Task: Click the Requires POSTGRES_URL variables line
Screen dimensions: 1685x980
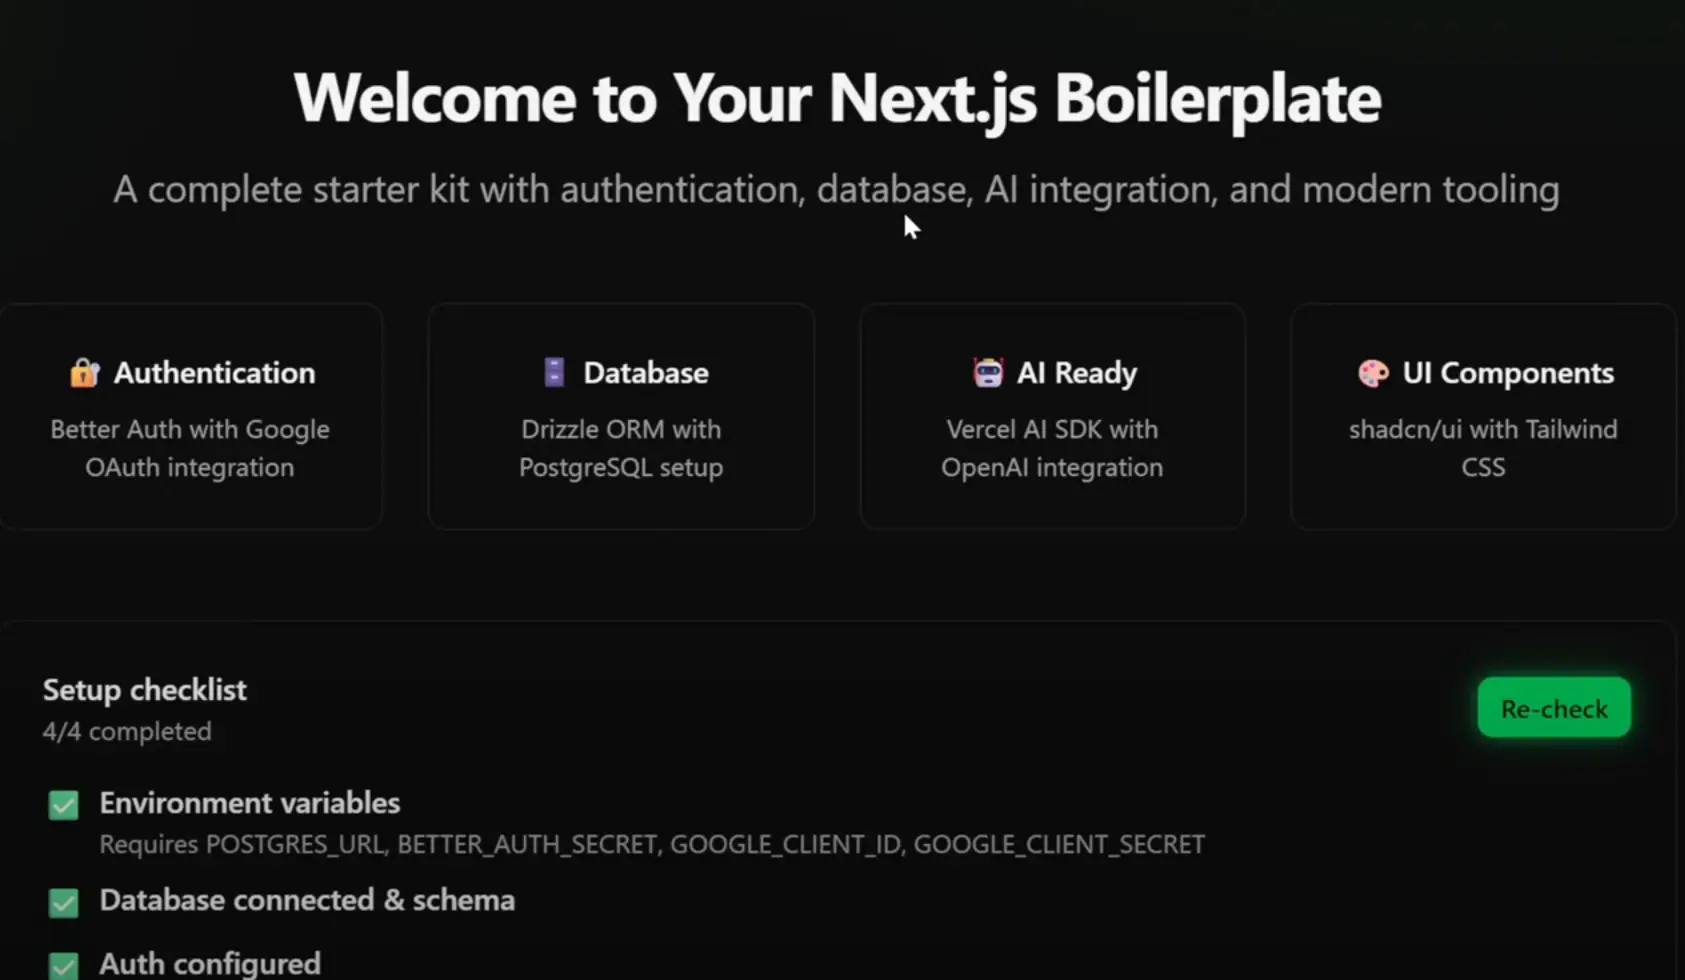Action: (651, 845)
